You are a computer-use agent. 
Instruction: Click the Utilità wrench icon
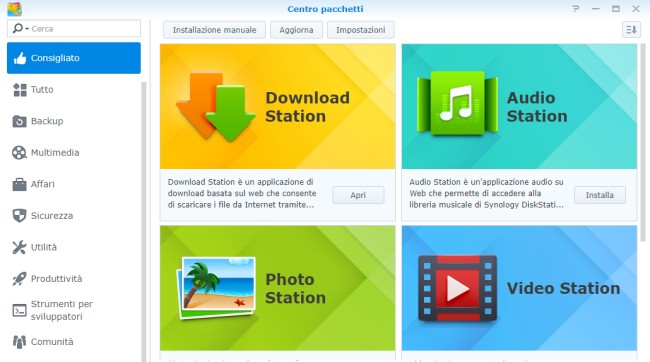click(19, 247)
